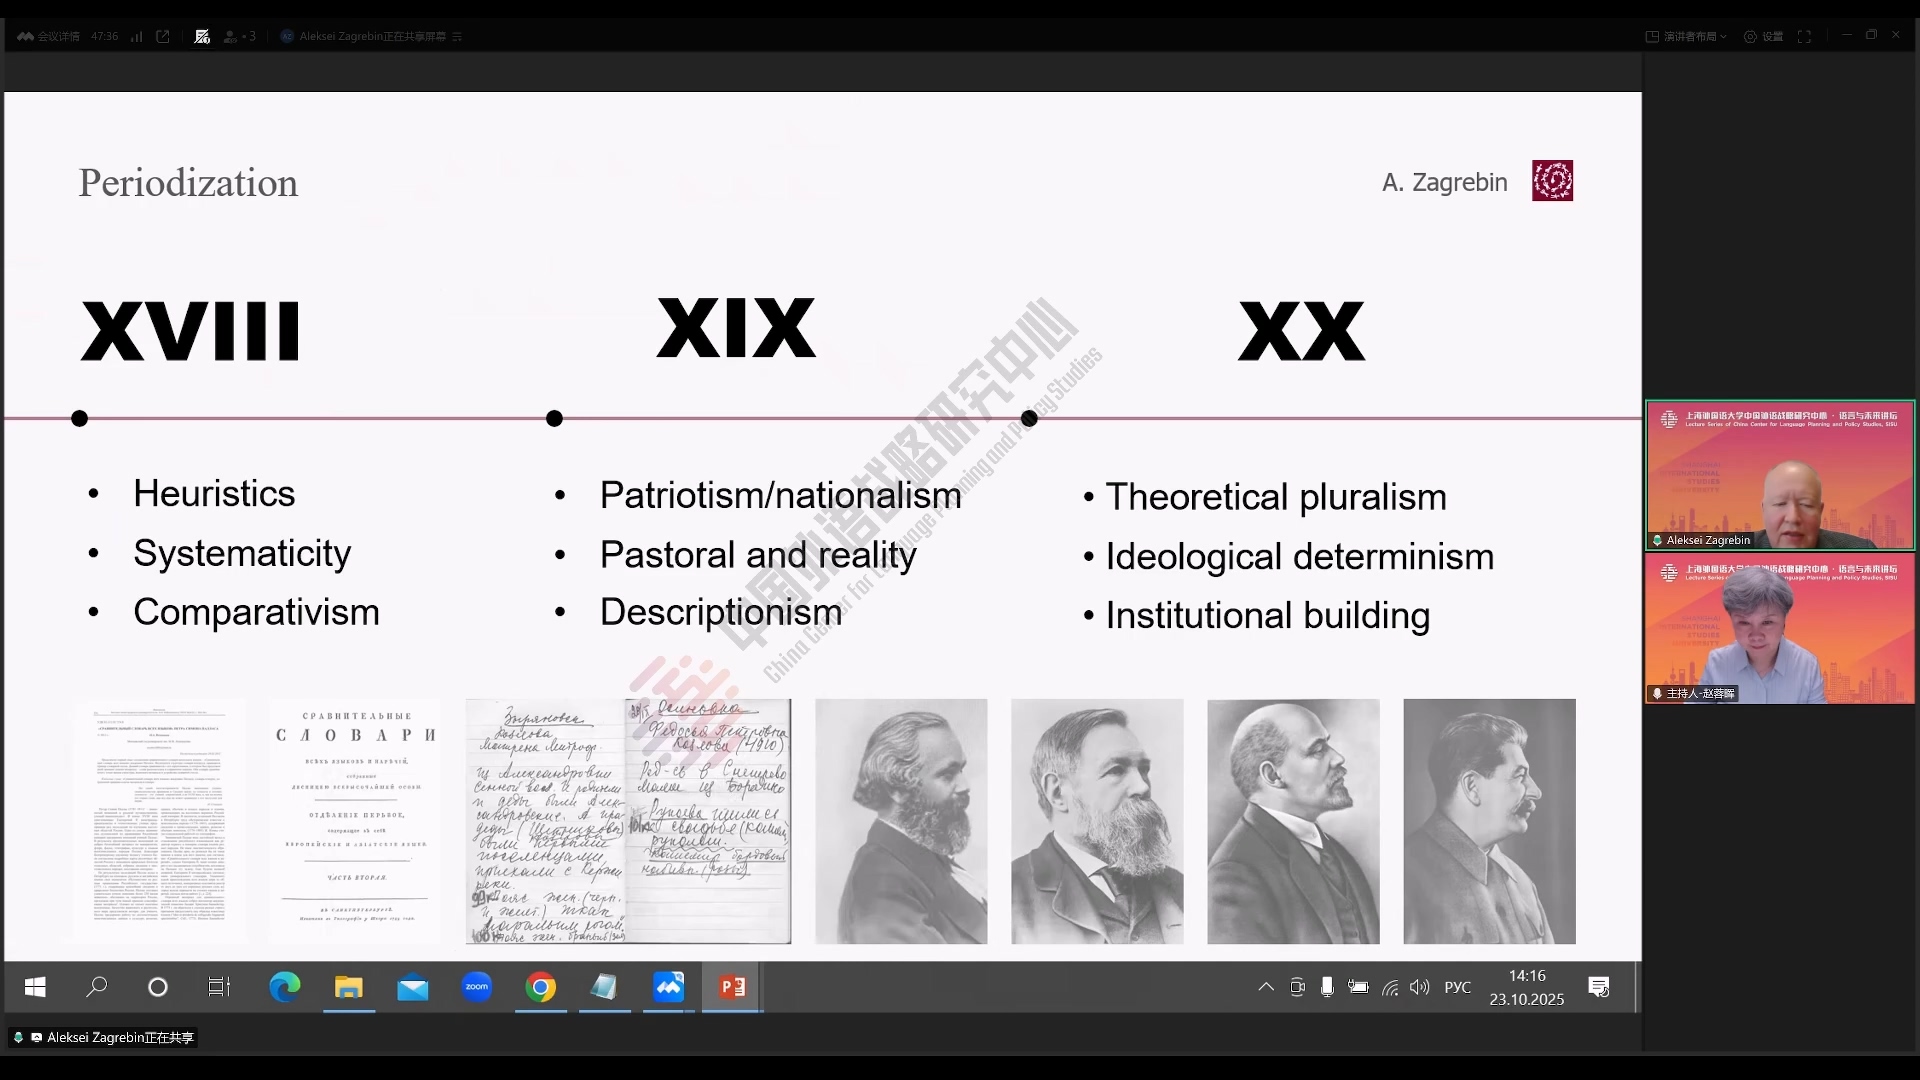Expand hidden system tray icons chevron

1266,987
